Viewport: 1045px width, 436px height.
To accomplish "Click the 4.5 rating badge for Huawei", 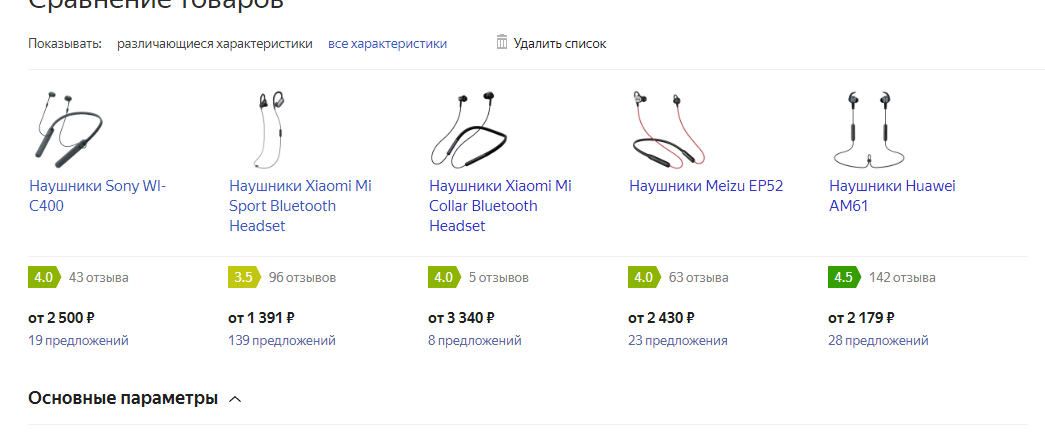I will [x=844, y=277].
